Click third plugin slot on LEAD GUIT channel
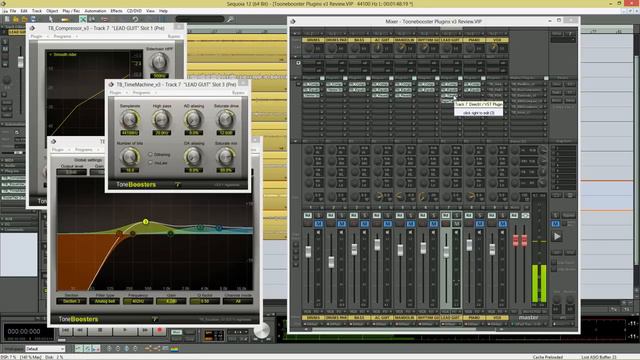 [x=449, y=96]
